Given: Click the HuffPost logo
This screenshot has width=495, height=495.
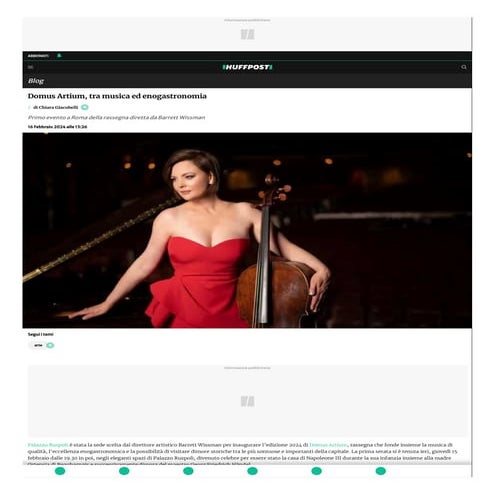Looking at the screenshot, I should (247, 67).
